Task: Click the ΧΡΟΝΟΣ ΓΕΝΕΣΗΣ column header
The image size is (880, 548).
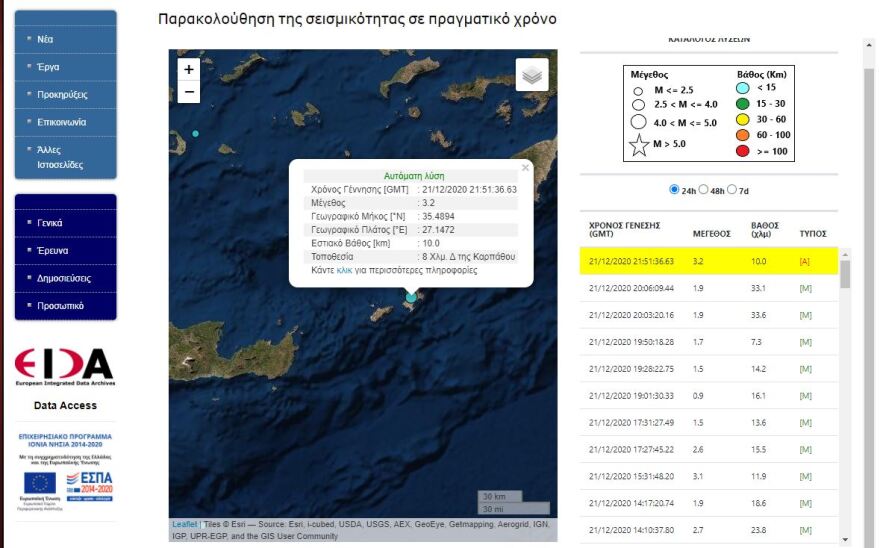Action: pyautogui.click(x=624, y=229)
